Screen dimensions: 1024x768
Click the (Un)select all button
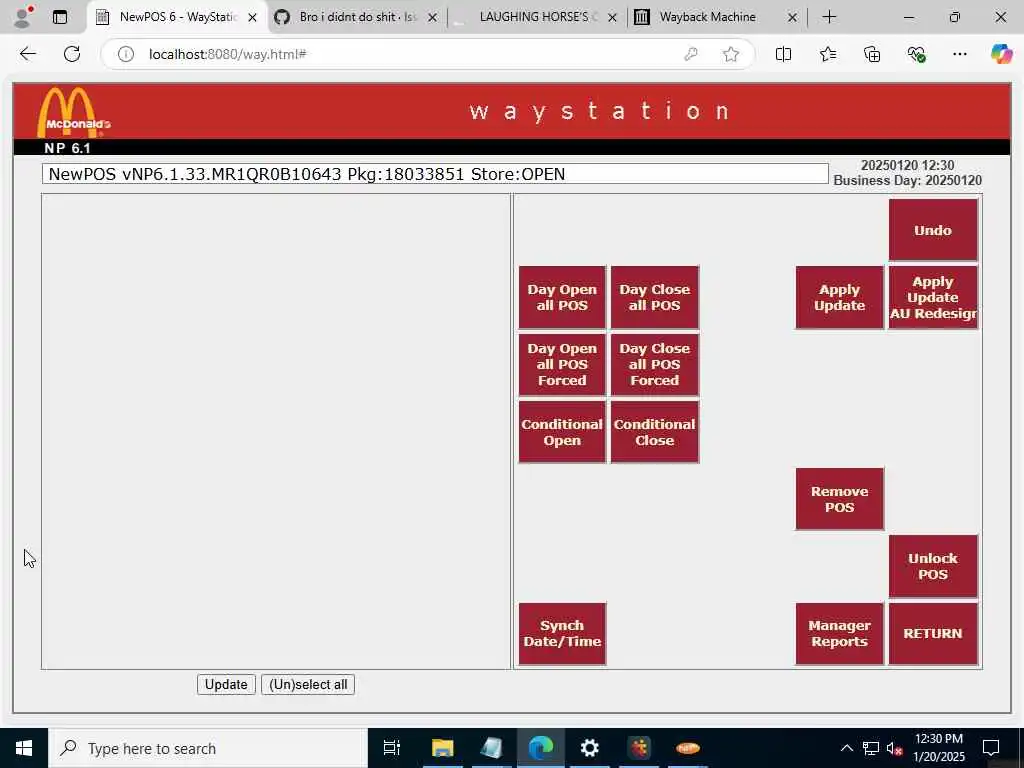(x=308, y=684)
